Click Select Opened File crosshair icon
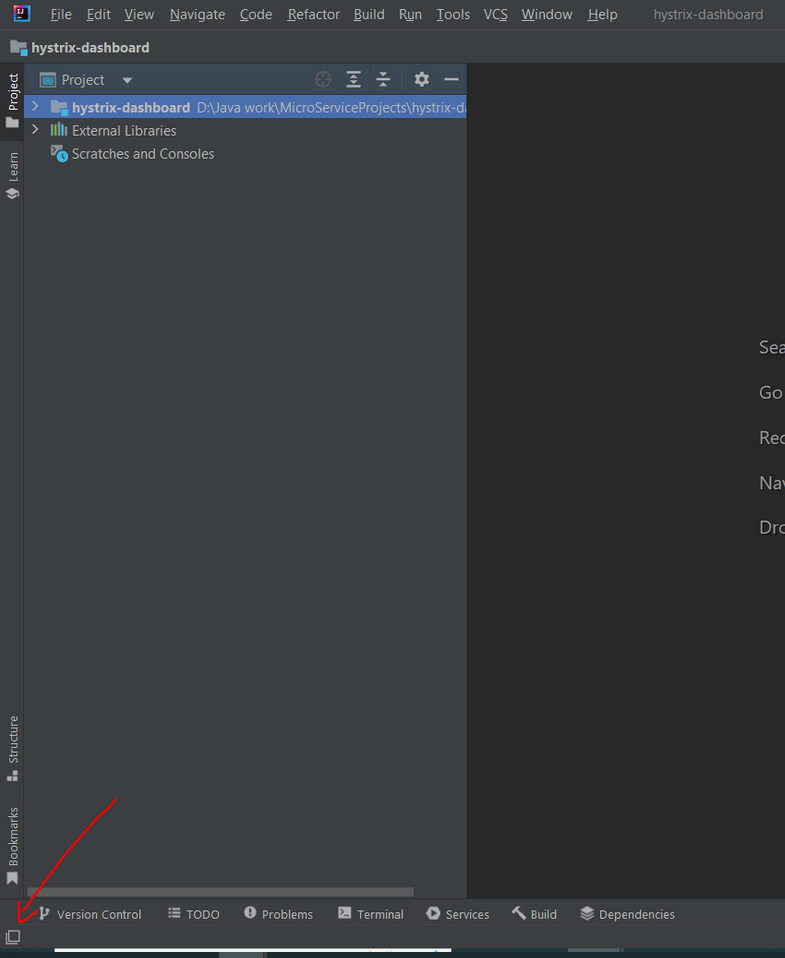 323,79
